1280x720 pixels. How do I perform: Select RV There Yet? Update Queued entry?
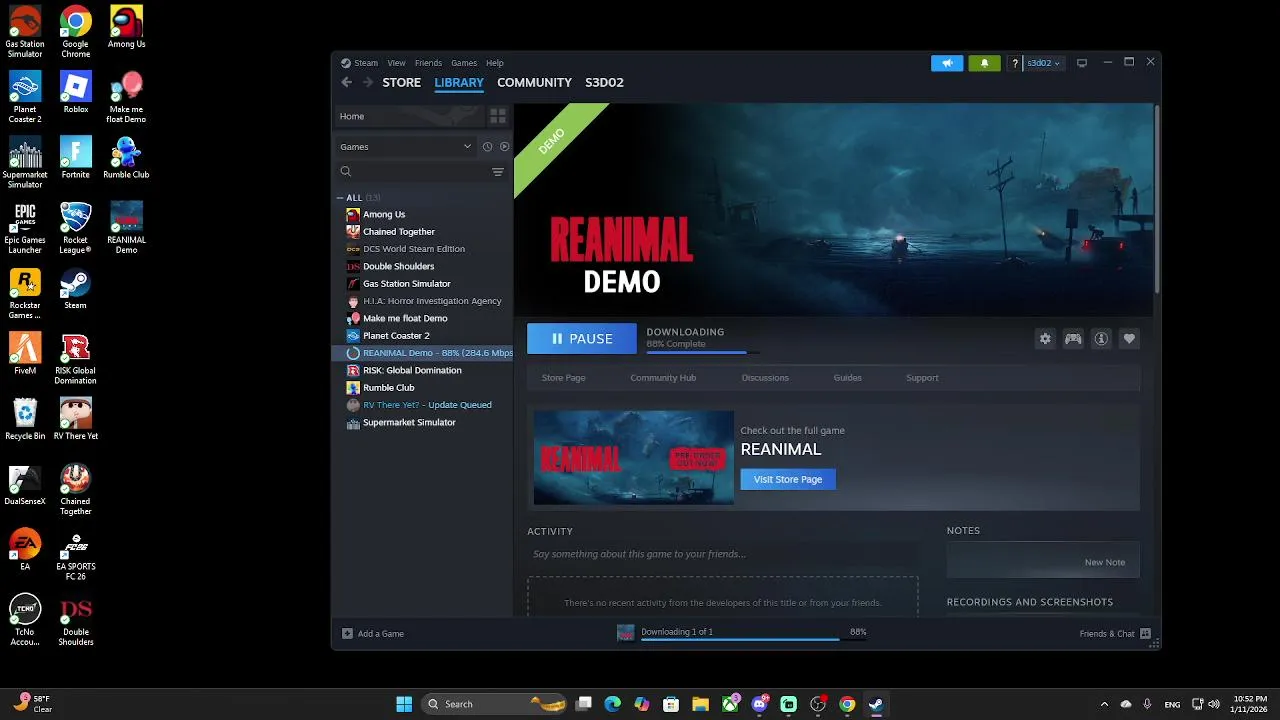click(x=423, y=405)
